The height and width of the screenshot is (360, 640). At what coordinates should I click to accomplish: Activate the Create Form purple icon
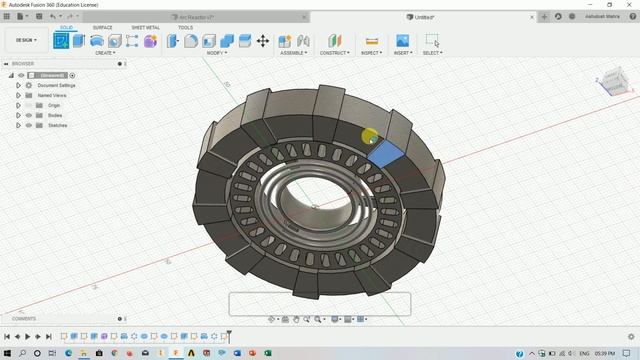pyautogui.click(x=150, y=41)
